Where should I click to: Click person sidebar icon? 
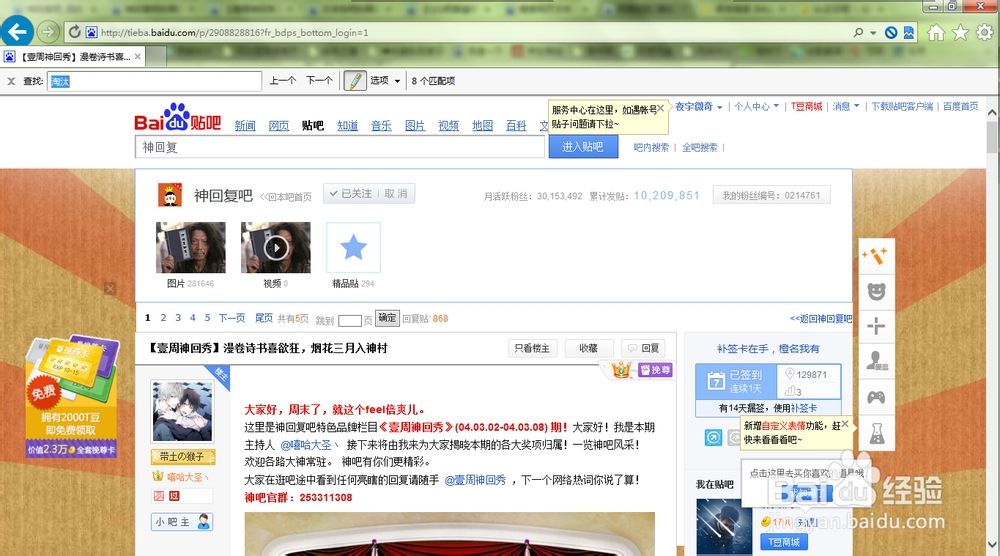pyautogui.click(x=876, y=362)
